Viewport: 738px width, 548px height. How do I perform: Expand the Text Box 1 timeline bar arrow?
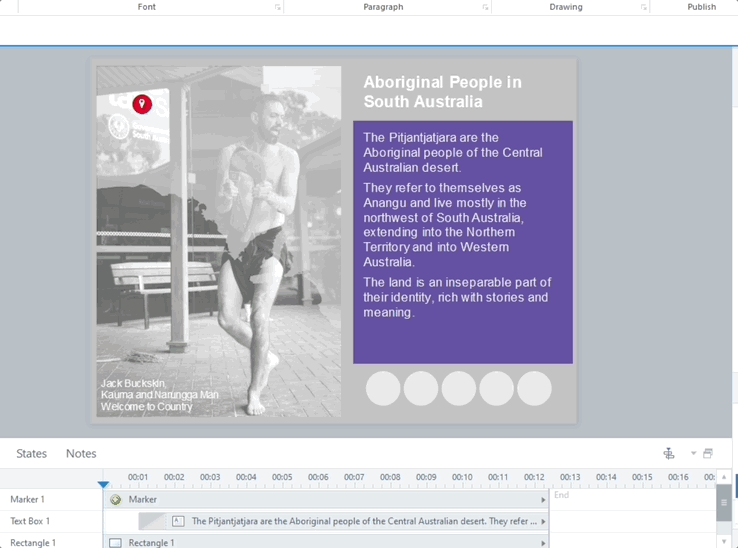[543, 521]
